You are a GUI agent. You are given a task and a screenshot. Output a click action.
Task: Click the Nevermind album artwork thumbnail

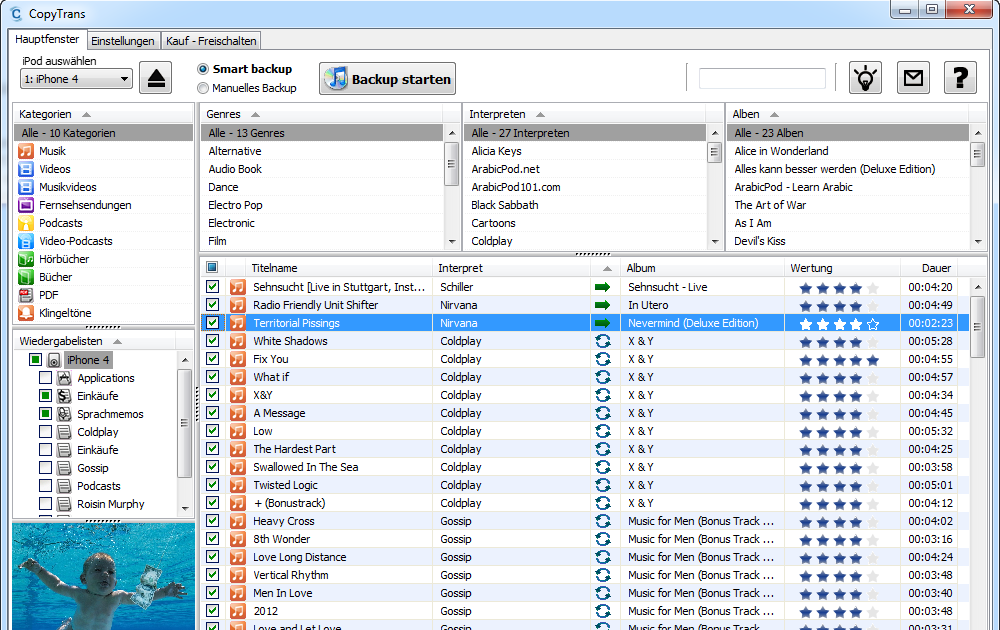[103, 576]
